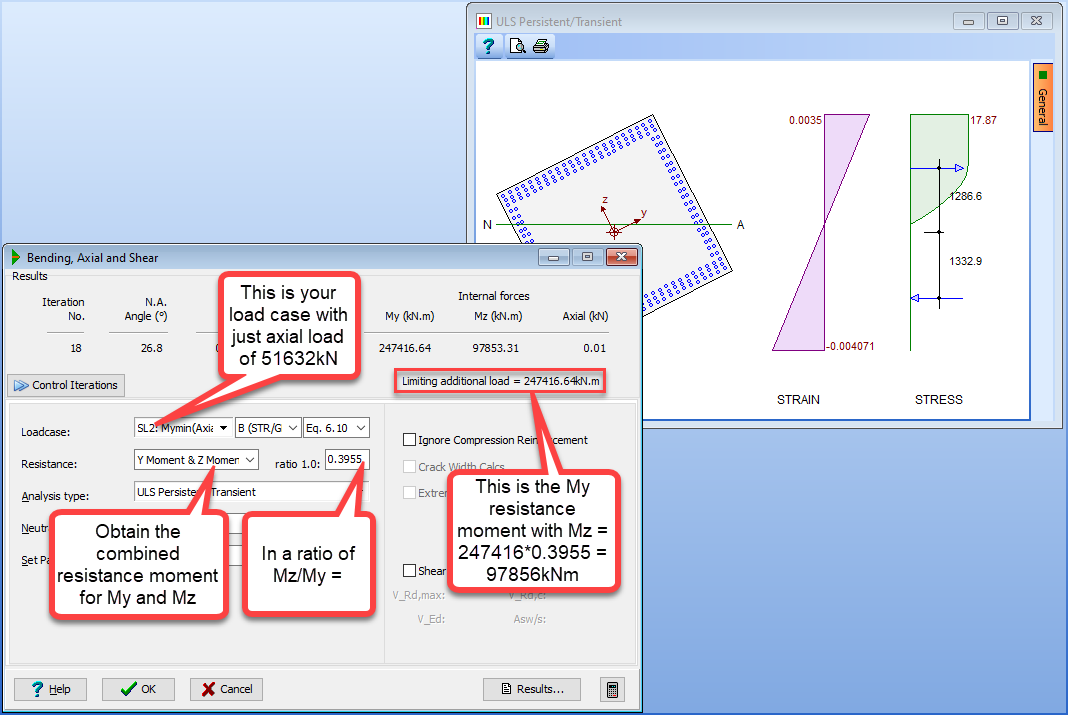Open help with the question mark toolbar icon
The height and width of the screenshot is (715, 1068).
488,45
